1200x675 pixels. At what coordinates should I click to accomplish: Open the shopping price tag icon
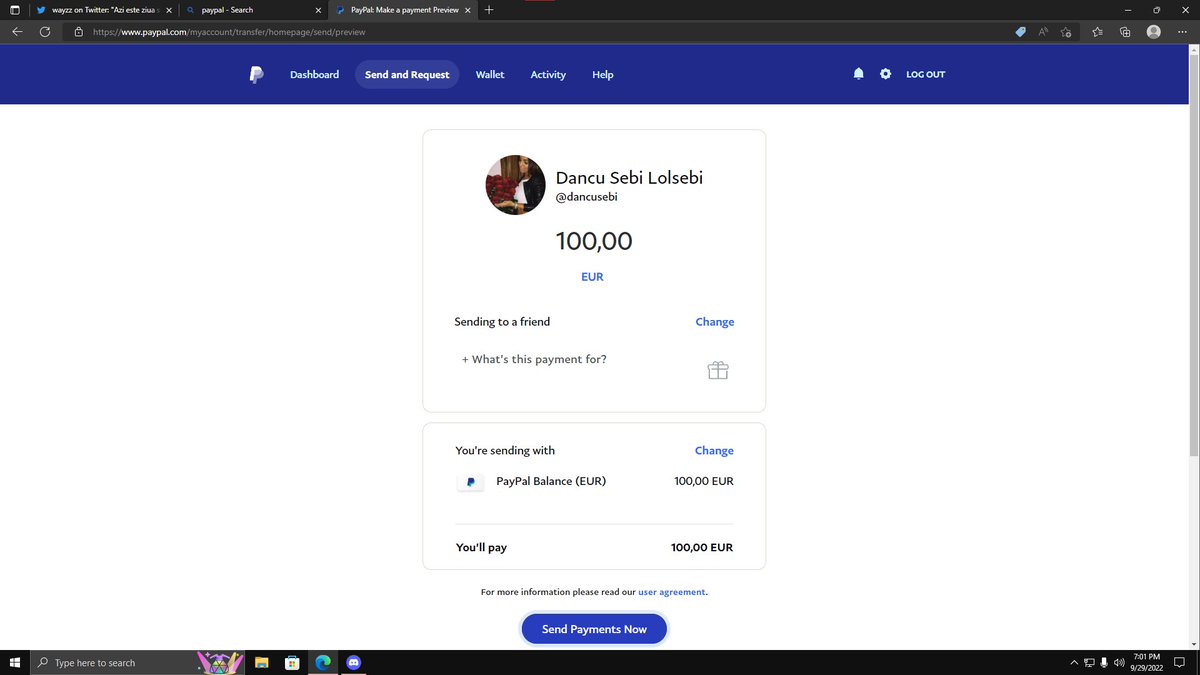pos(1020,32)
